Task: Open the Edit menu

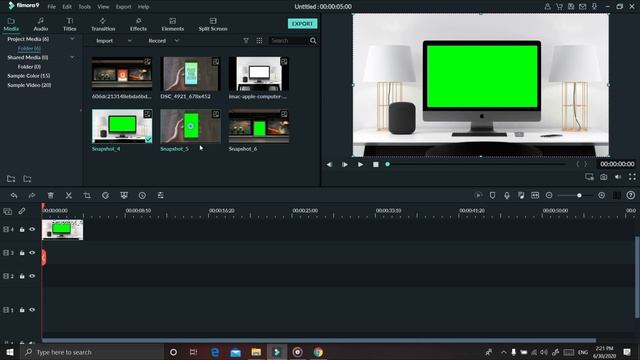Action: point(67,7)
